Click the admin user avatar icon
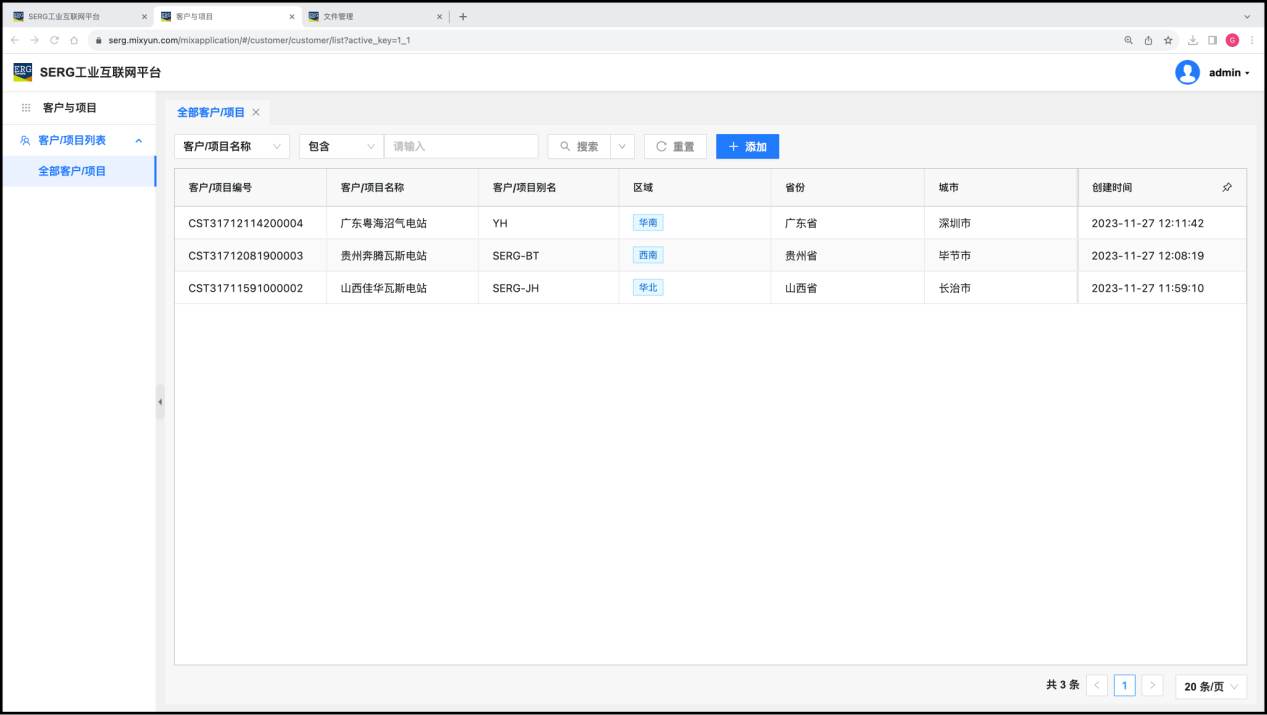The height and width of the screenshot is (715, 1267). 1187,72
